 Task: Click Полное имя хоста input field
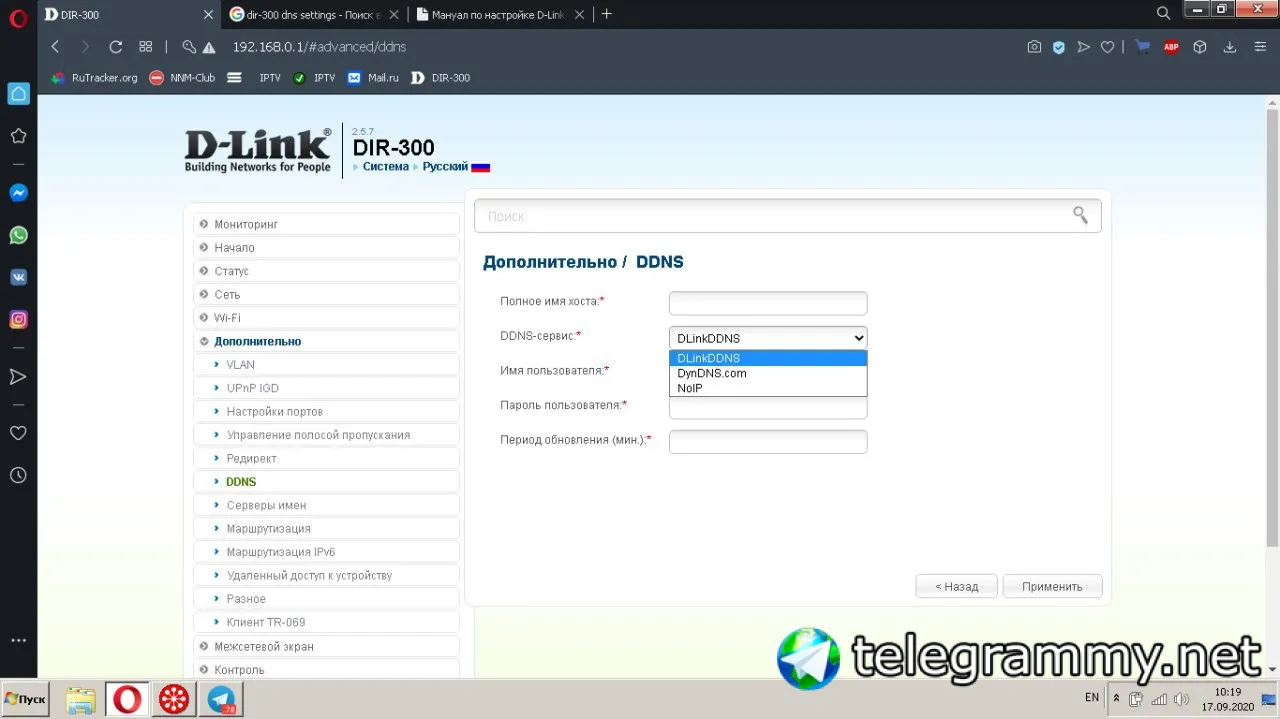768,303
